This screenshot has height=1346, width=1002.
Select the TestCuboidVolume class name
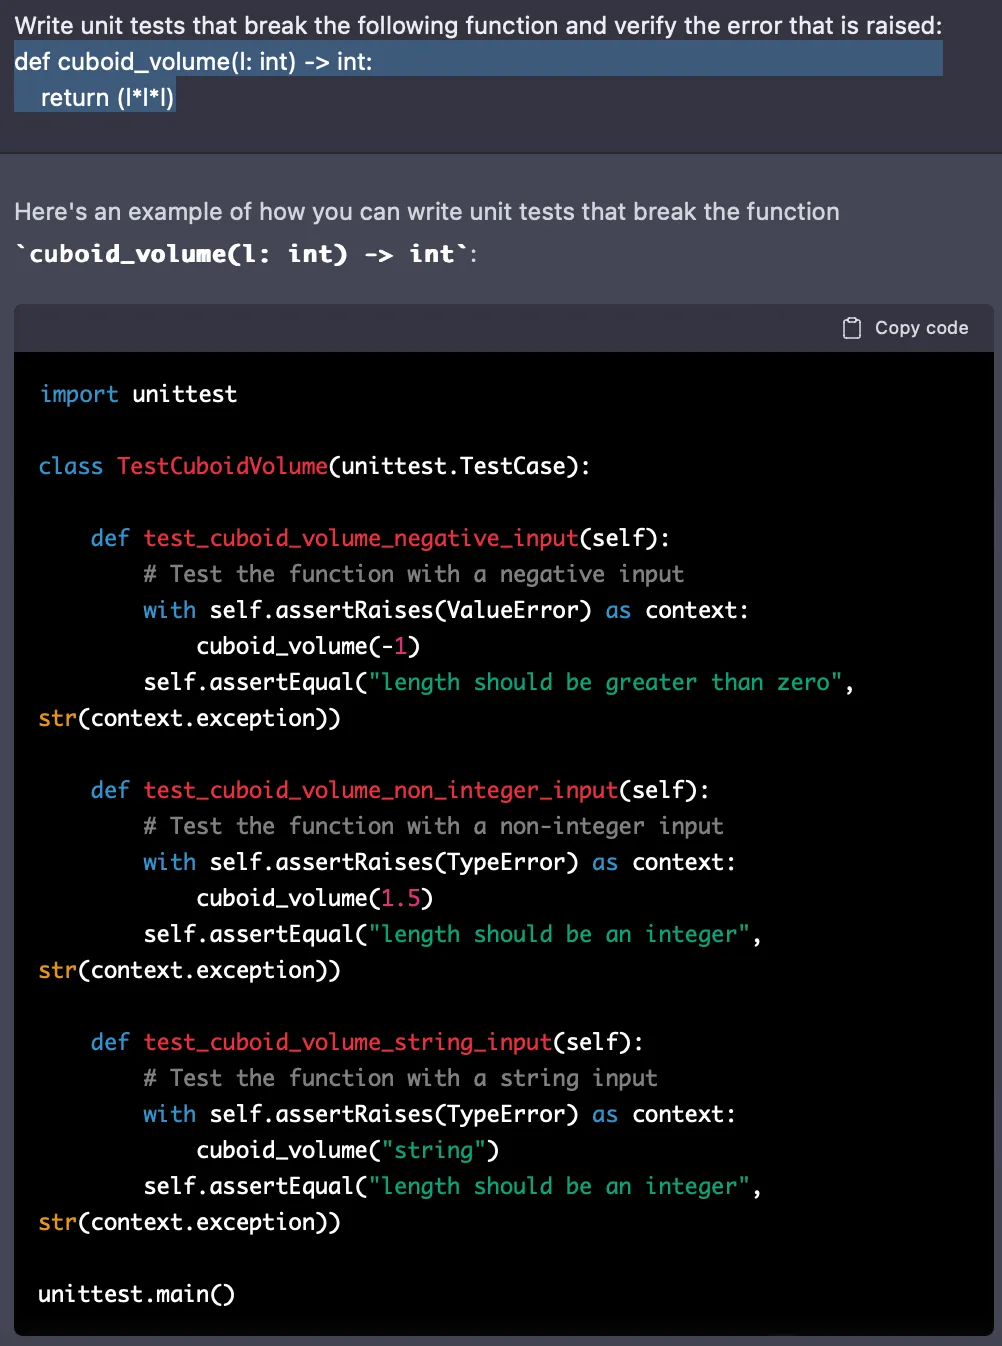[221, 466]
